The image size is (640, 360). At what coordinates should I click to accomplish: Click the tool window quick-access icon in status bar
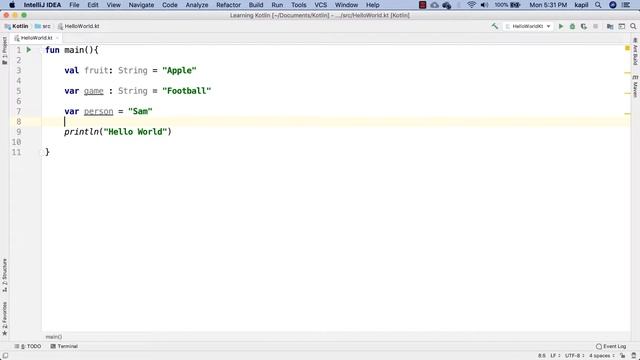(x=5, y=356)
